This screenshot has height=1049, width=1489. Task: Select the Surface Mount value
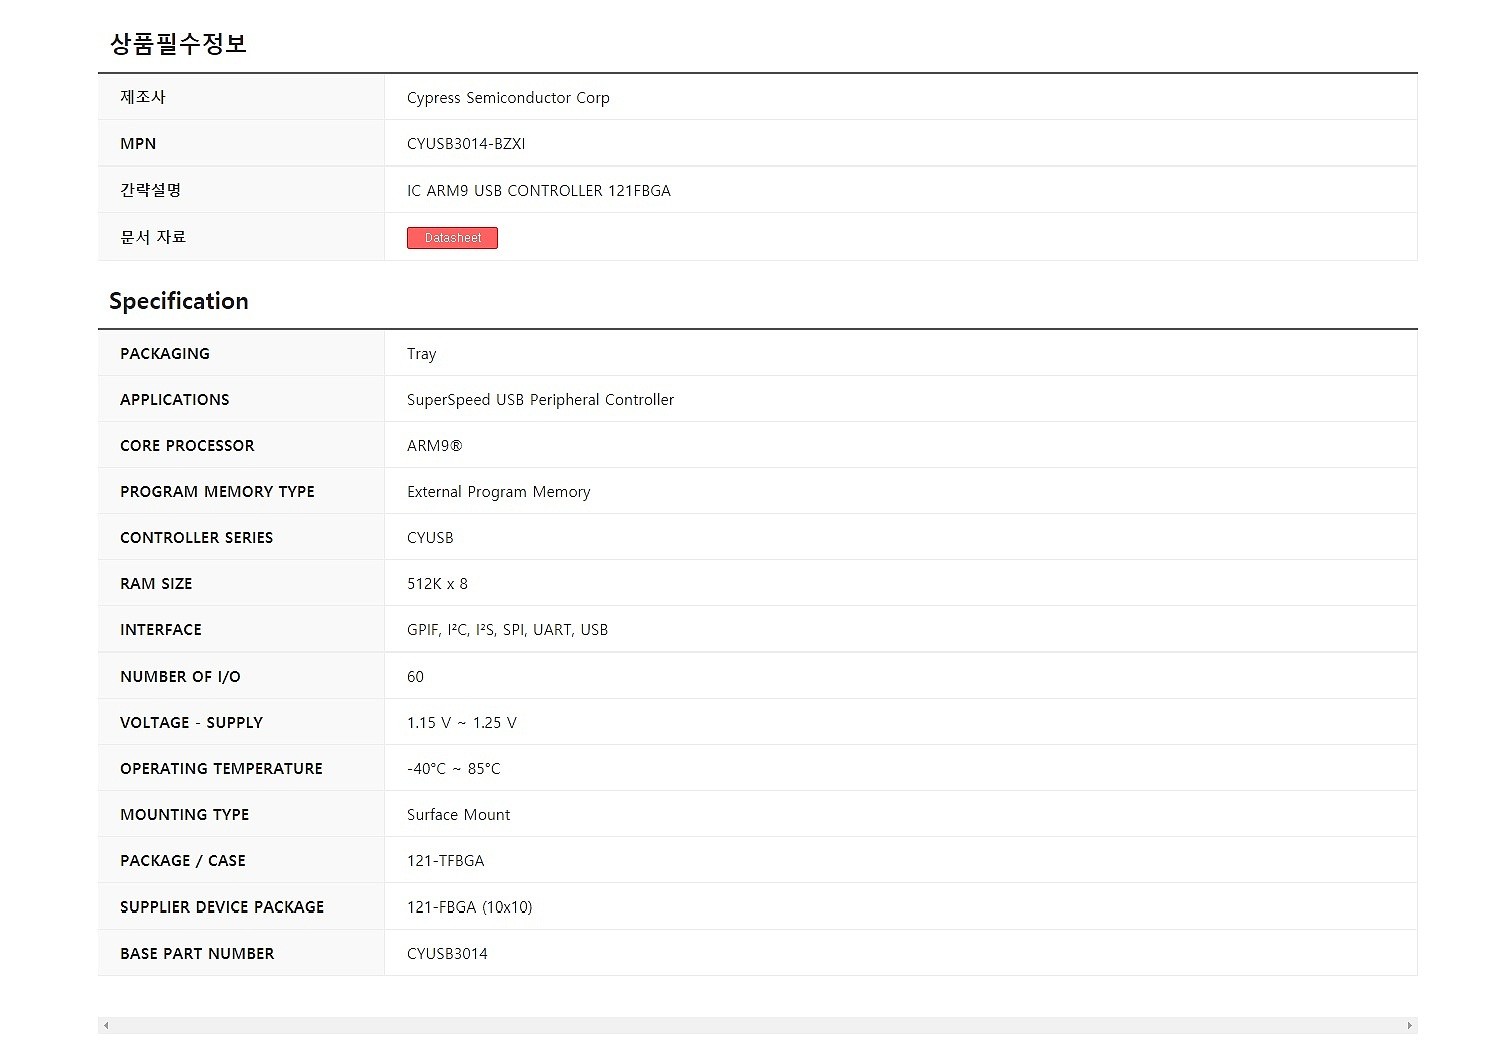(458, 815)
